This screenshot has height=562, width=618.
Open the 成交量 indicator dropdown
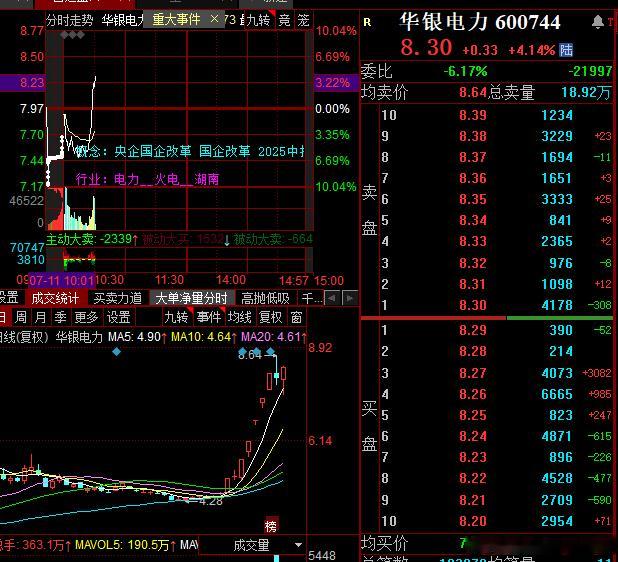pyautogui.click(x=298, y=545)
